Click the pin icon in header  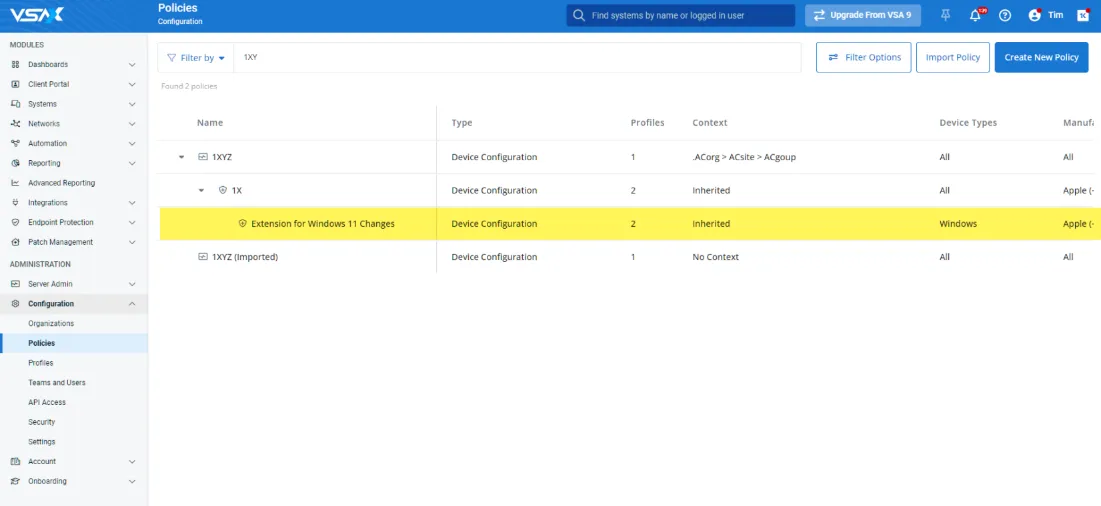point(945,16)
